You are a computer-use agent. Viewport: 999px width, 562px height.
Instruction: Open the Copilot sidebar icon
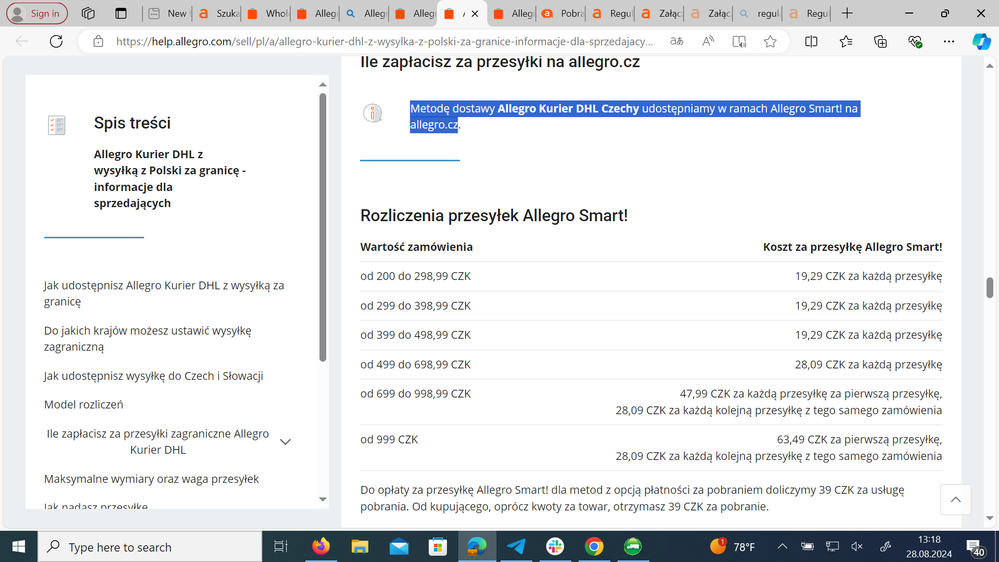click(x=981, y=41)
